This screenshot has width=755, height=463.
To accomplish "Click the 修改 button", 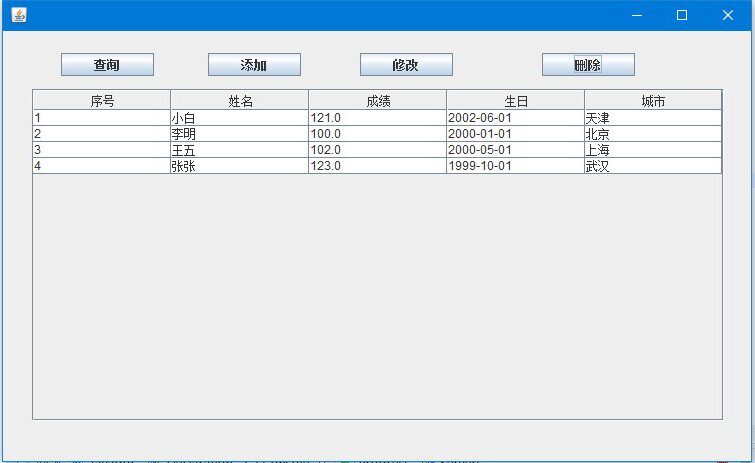I will (x=406, y=64).
